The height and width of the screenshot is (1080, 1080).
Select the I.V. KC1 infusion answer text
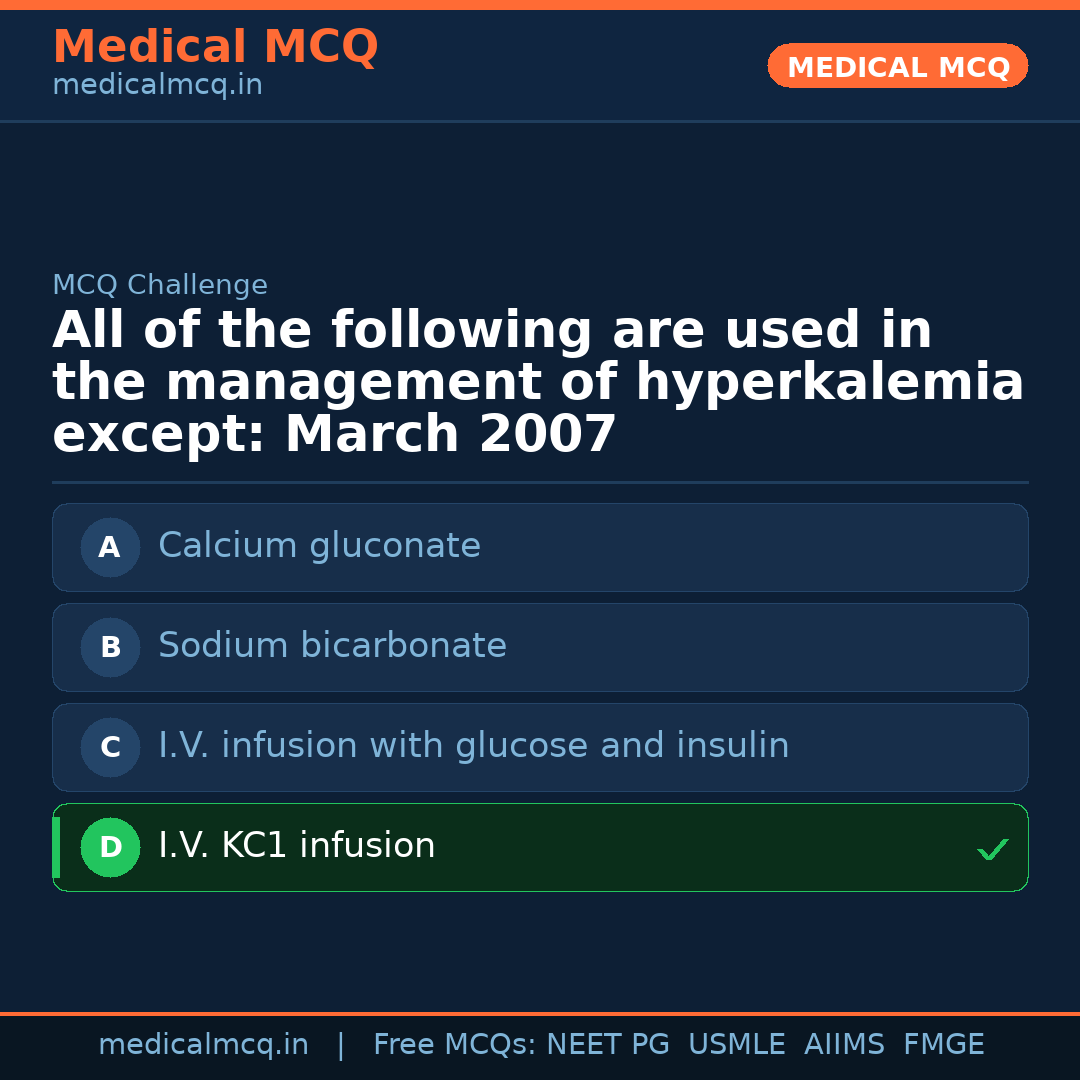(296, 846)
